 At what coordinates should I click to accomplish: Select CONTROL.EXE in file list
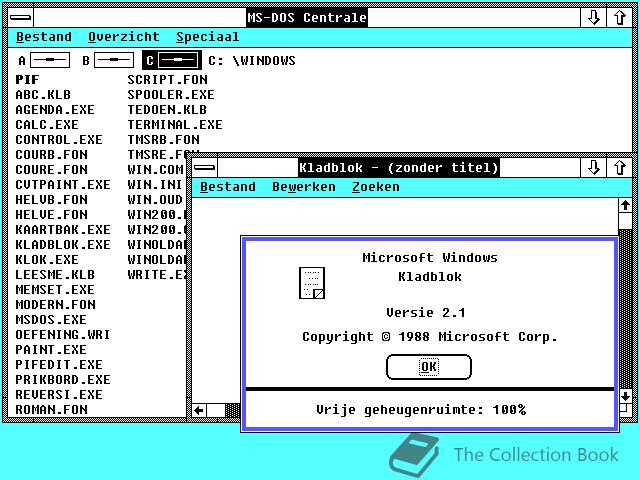(x=59, y=140)
